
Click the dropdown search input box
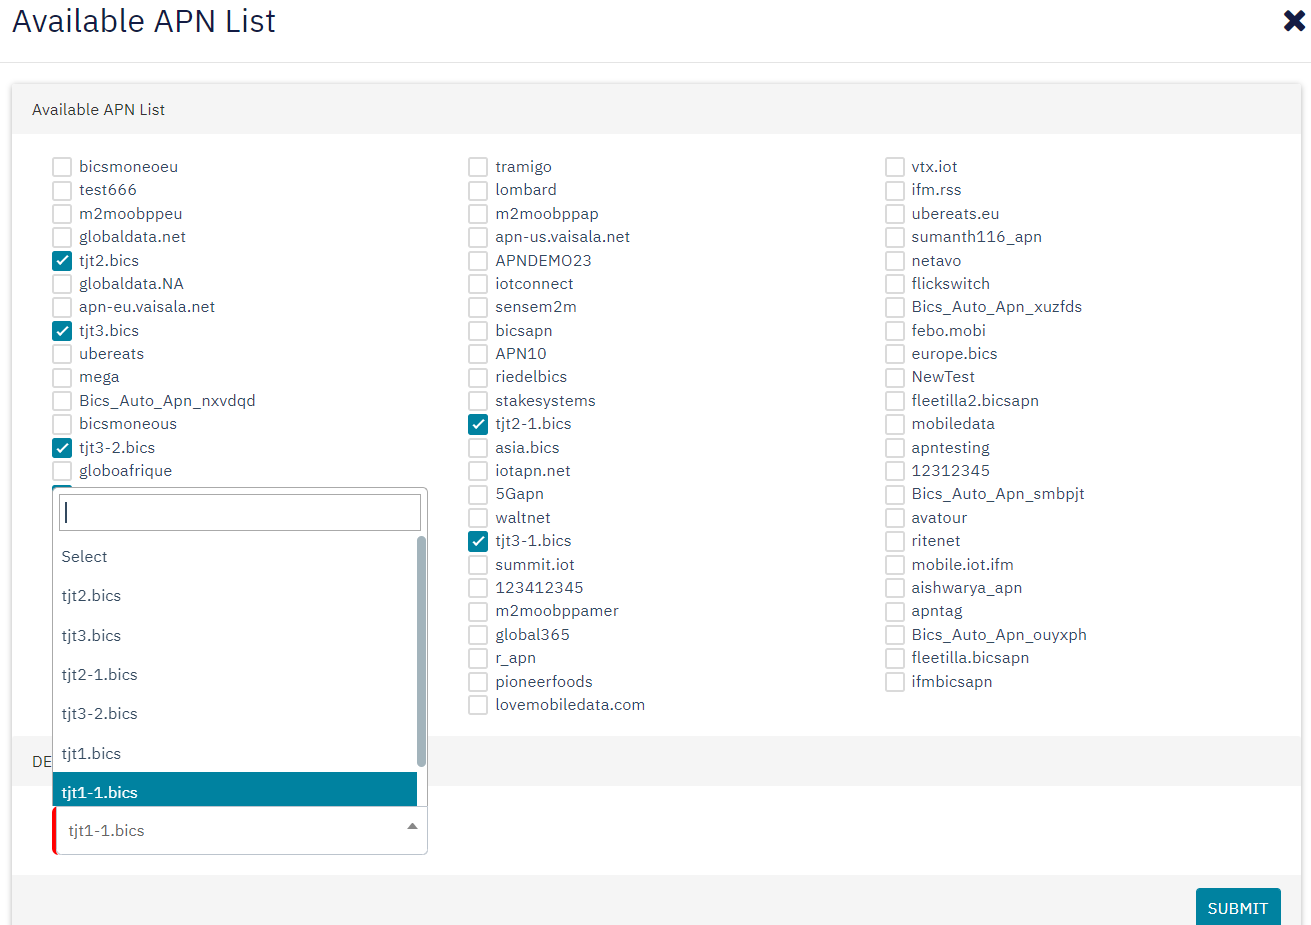point(238,512)
